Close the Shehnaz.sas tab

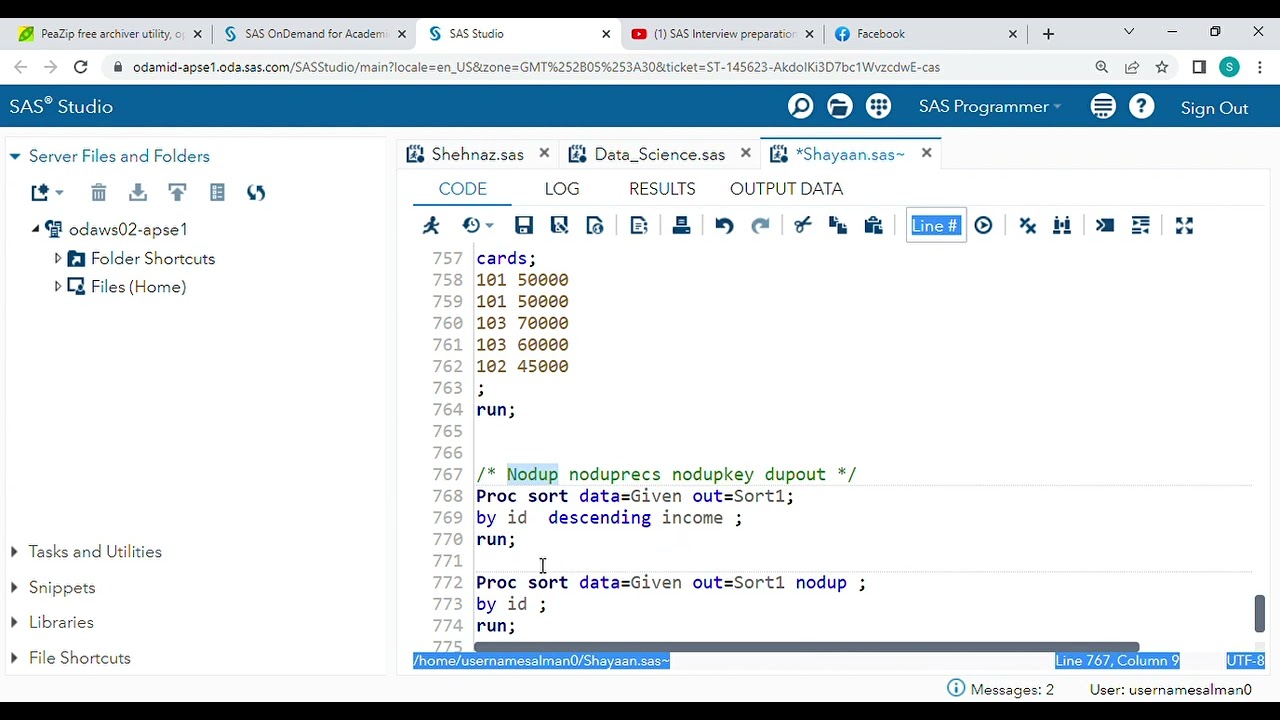[x=544, y=153]
